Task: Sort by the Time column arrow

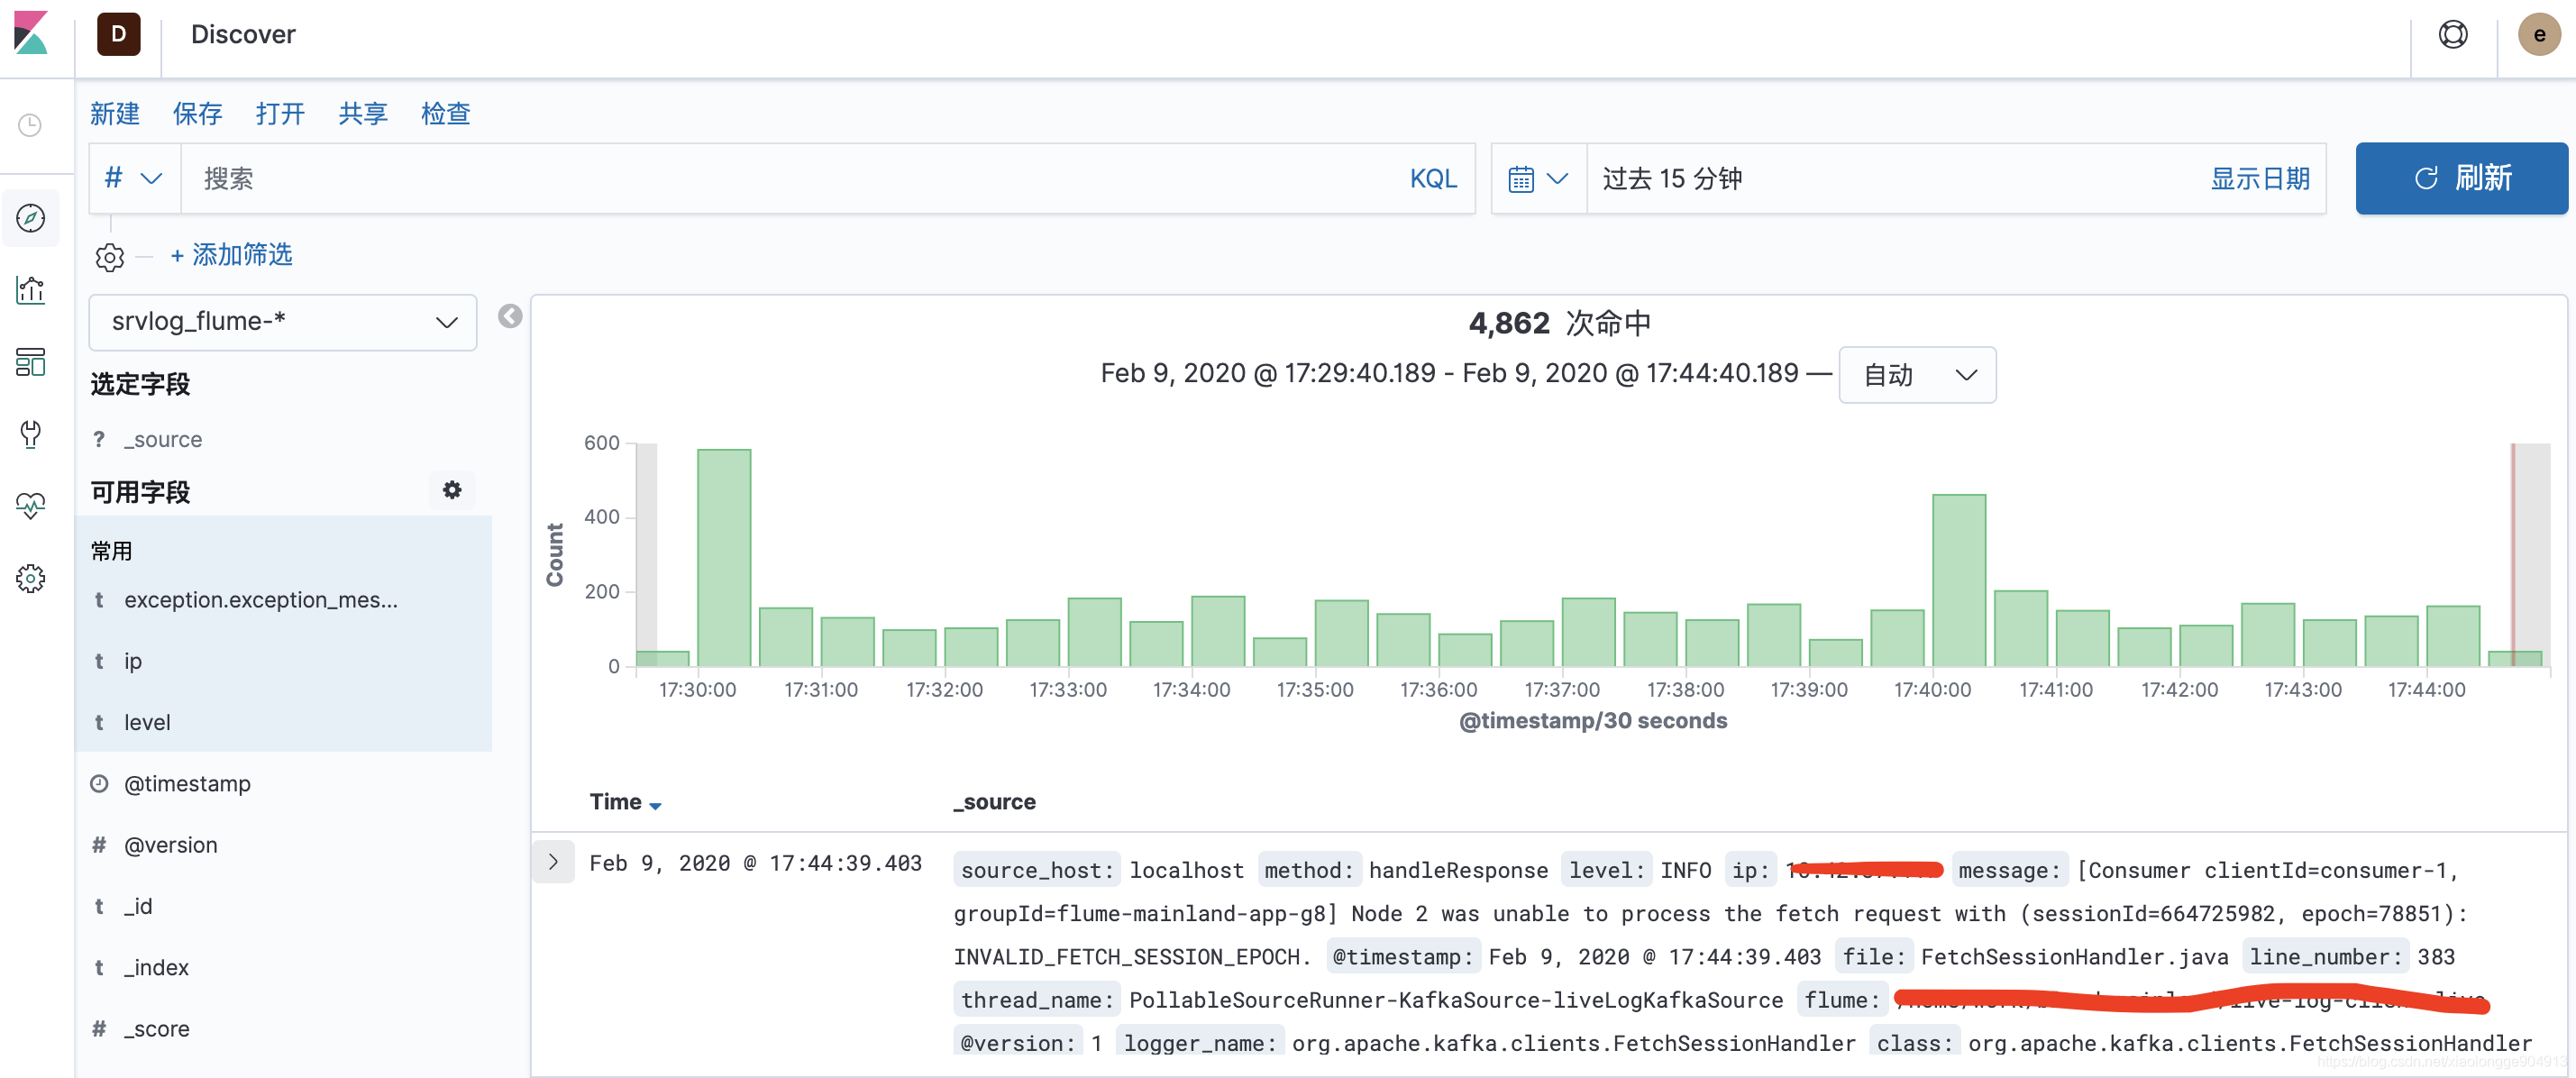Action: click(x=655, y=805)
